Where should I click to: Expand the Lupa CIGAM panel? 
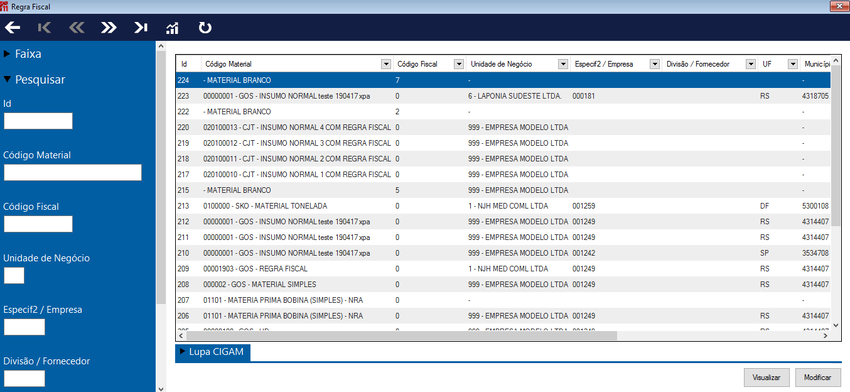pos(212,352)
